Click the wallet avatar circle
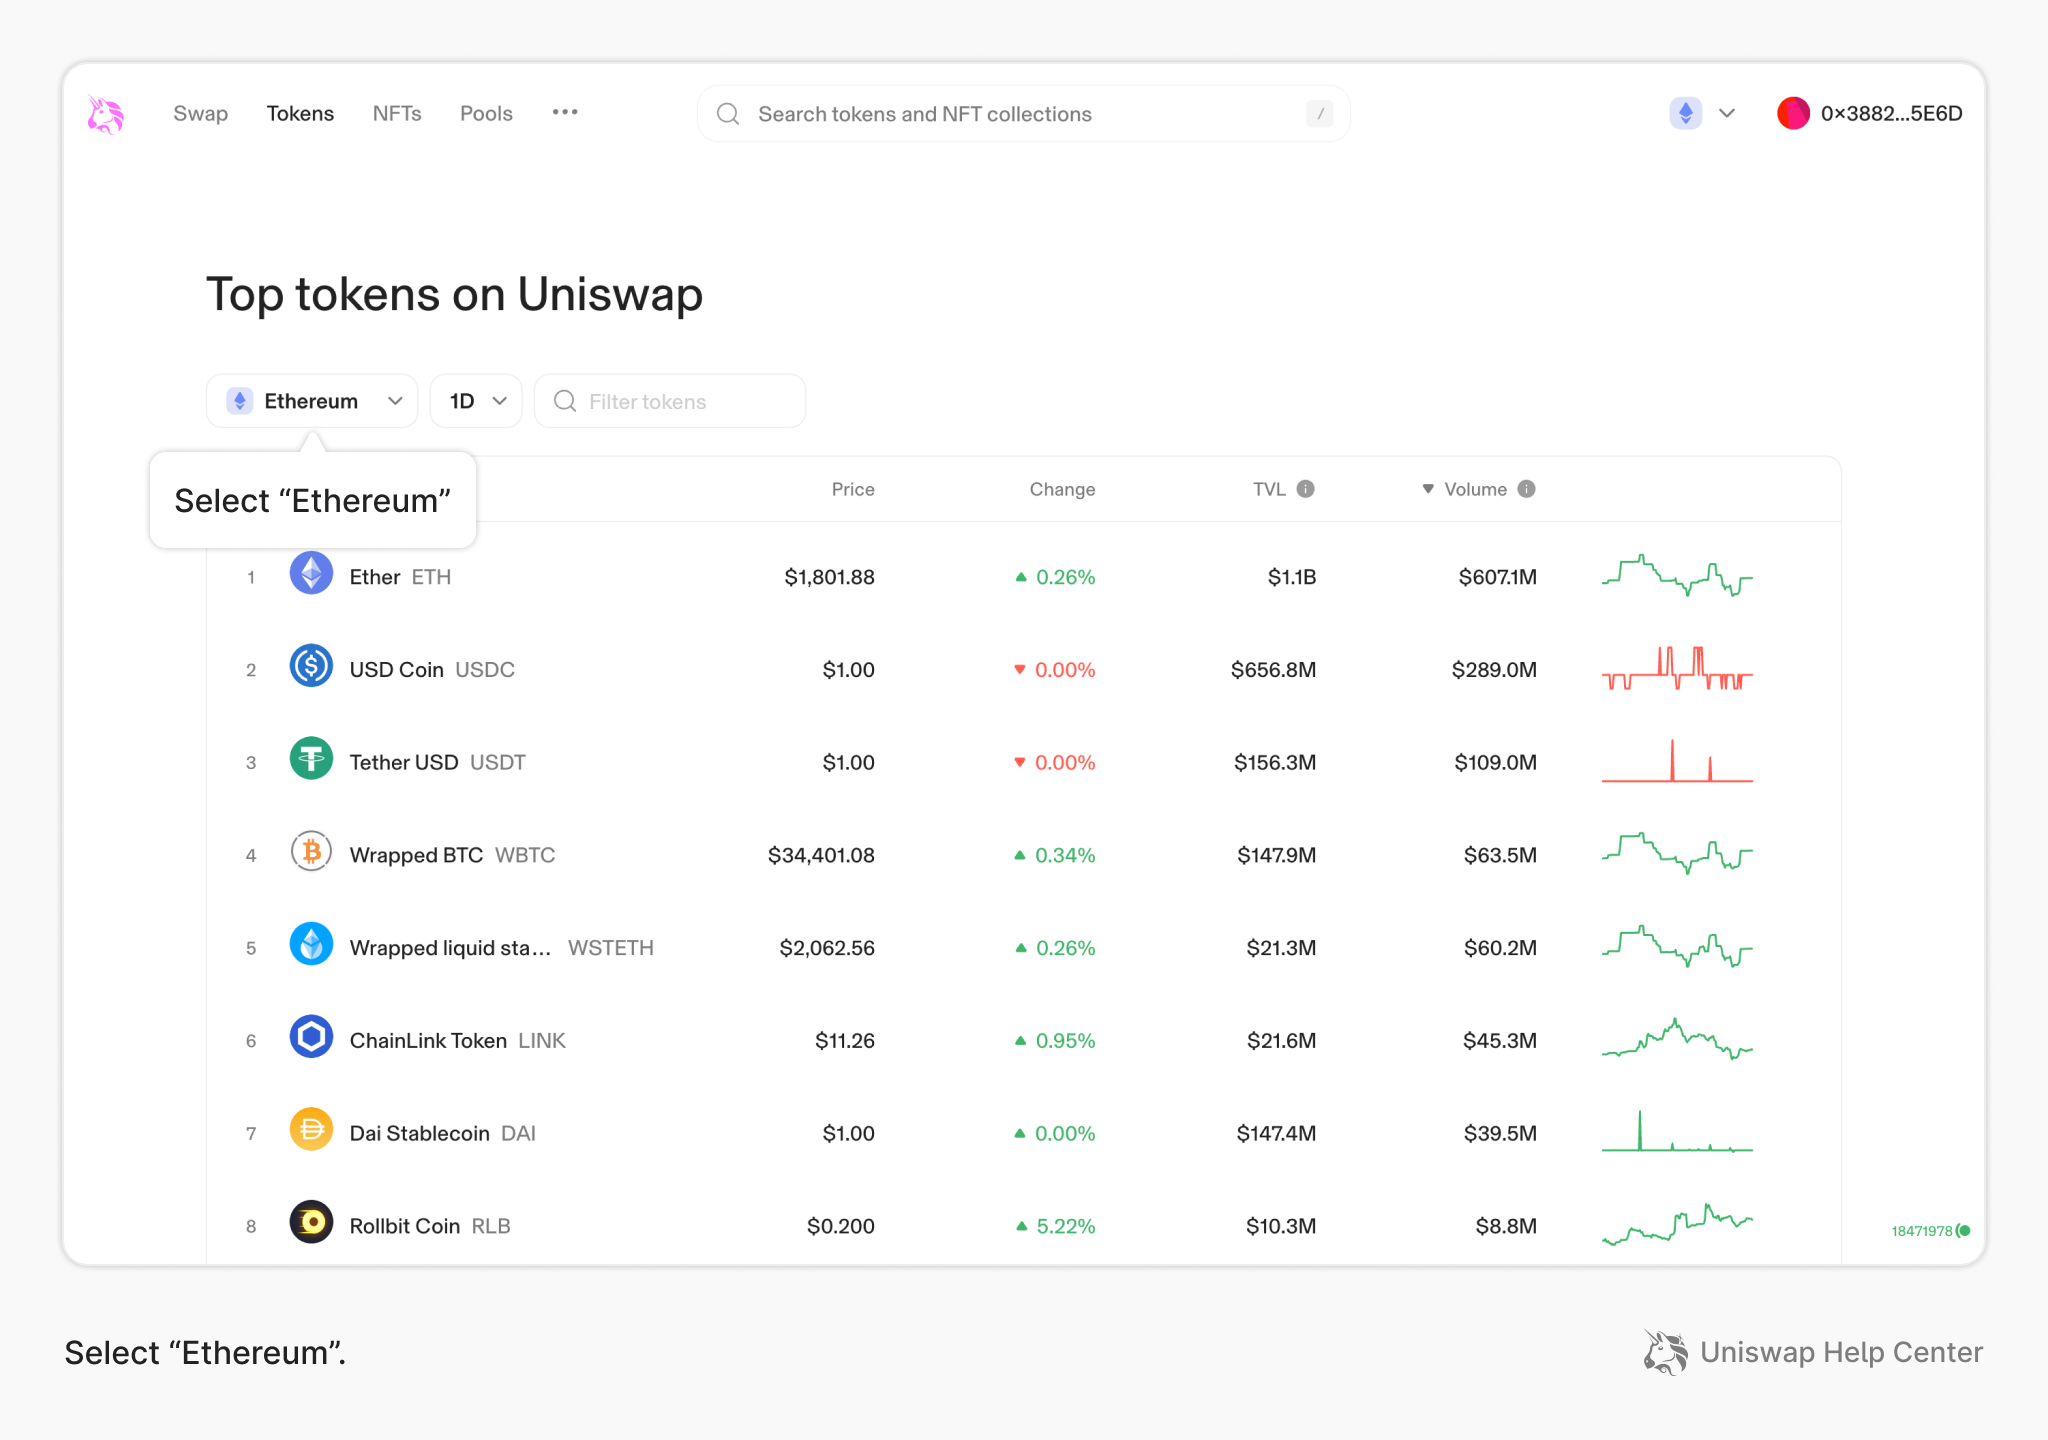Viewport: 2048px width, 1440px height. (1793, 113)
